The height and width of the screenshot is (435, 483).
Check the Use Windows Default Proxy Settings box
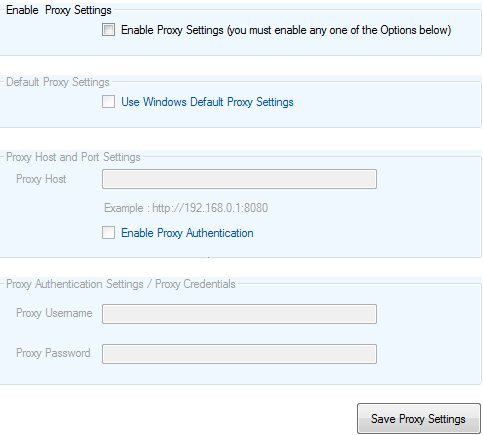[108, 102]
